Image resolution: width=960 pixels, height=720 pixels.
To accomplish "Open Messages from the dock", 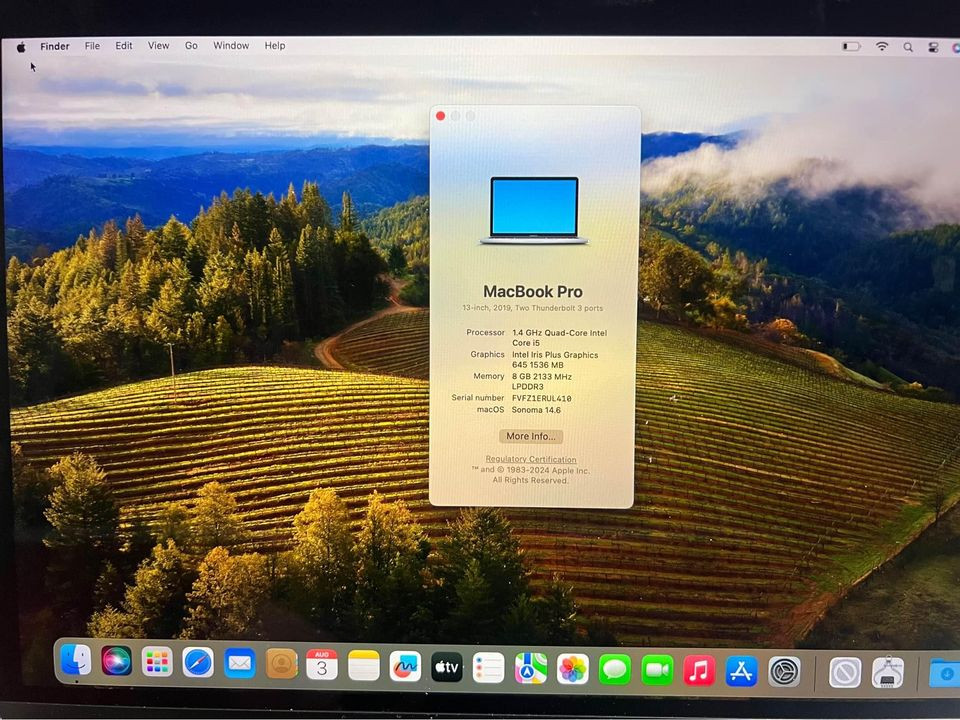I will click(x=615, y=669).
